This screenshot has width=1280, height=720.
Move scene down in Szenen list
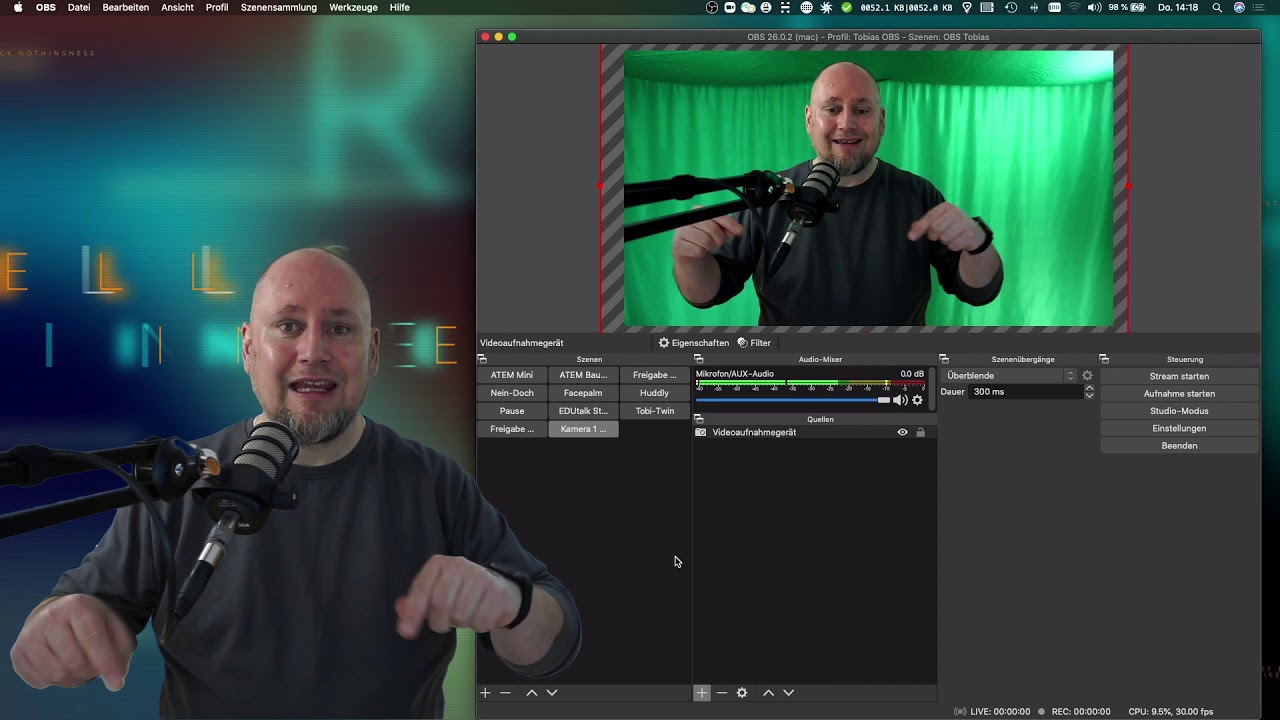click(x=552, y=693)
